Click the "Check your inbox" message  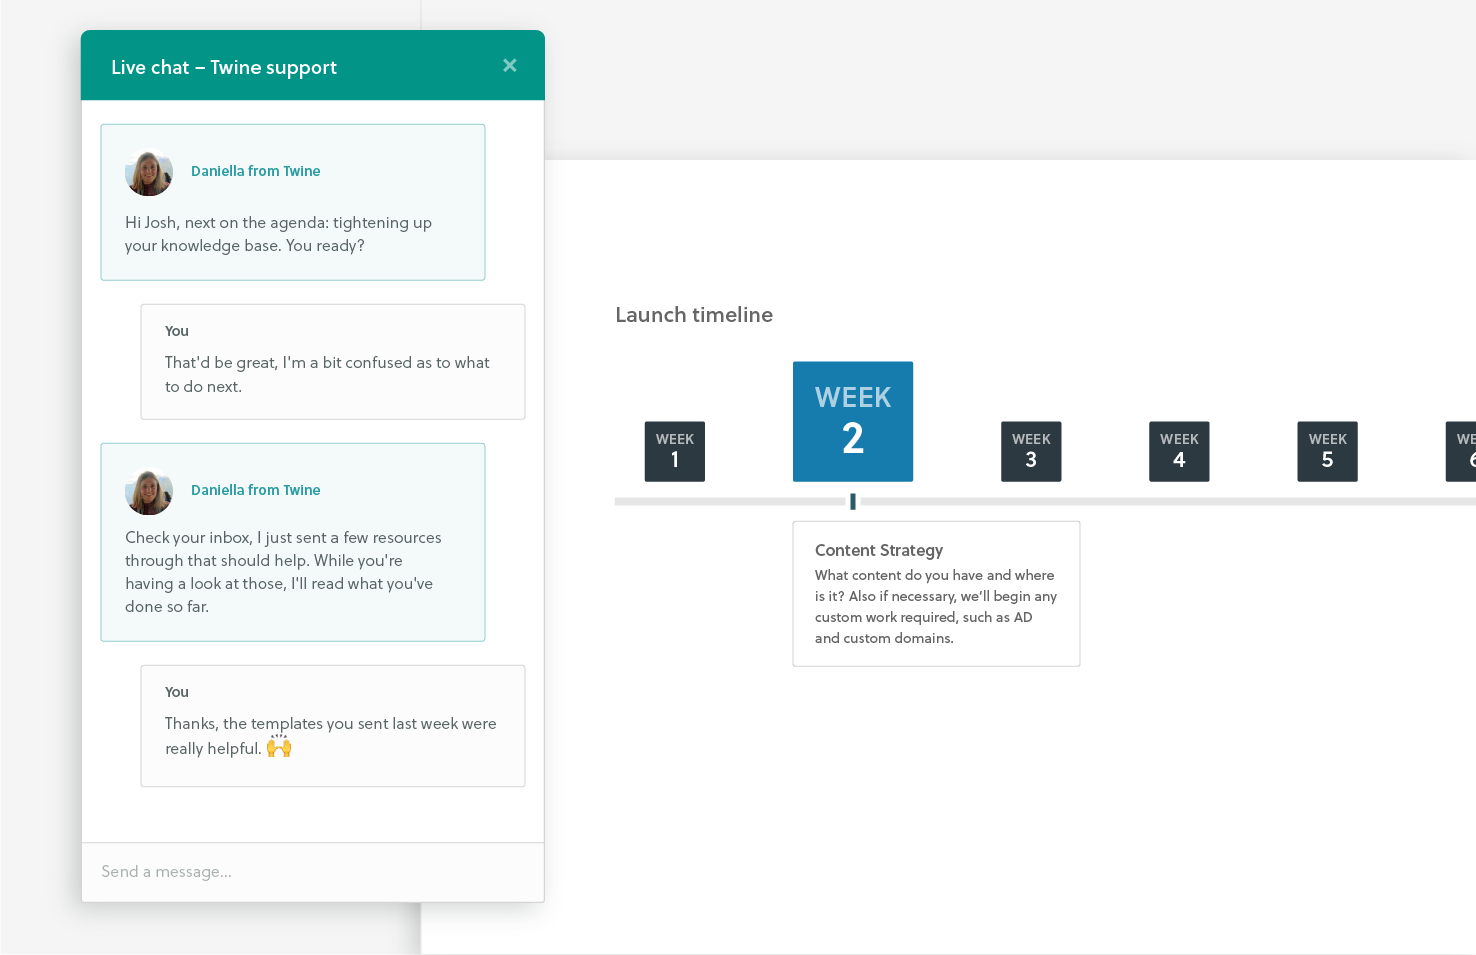point(293,571)
